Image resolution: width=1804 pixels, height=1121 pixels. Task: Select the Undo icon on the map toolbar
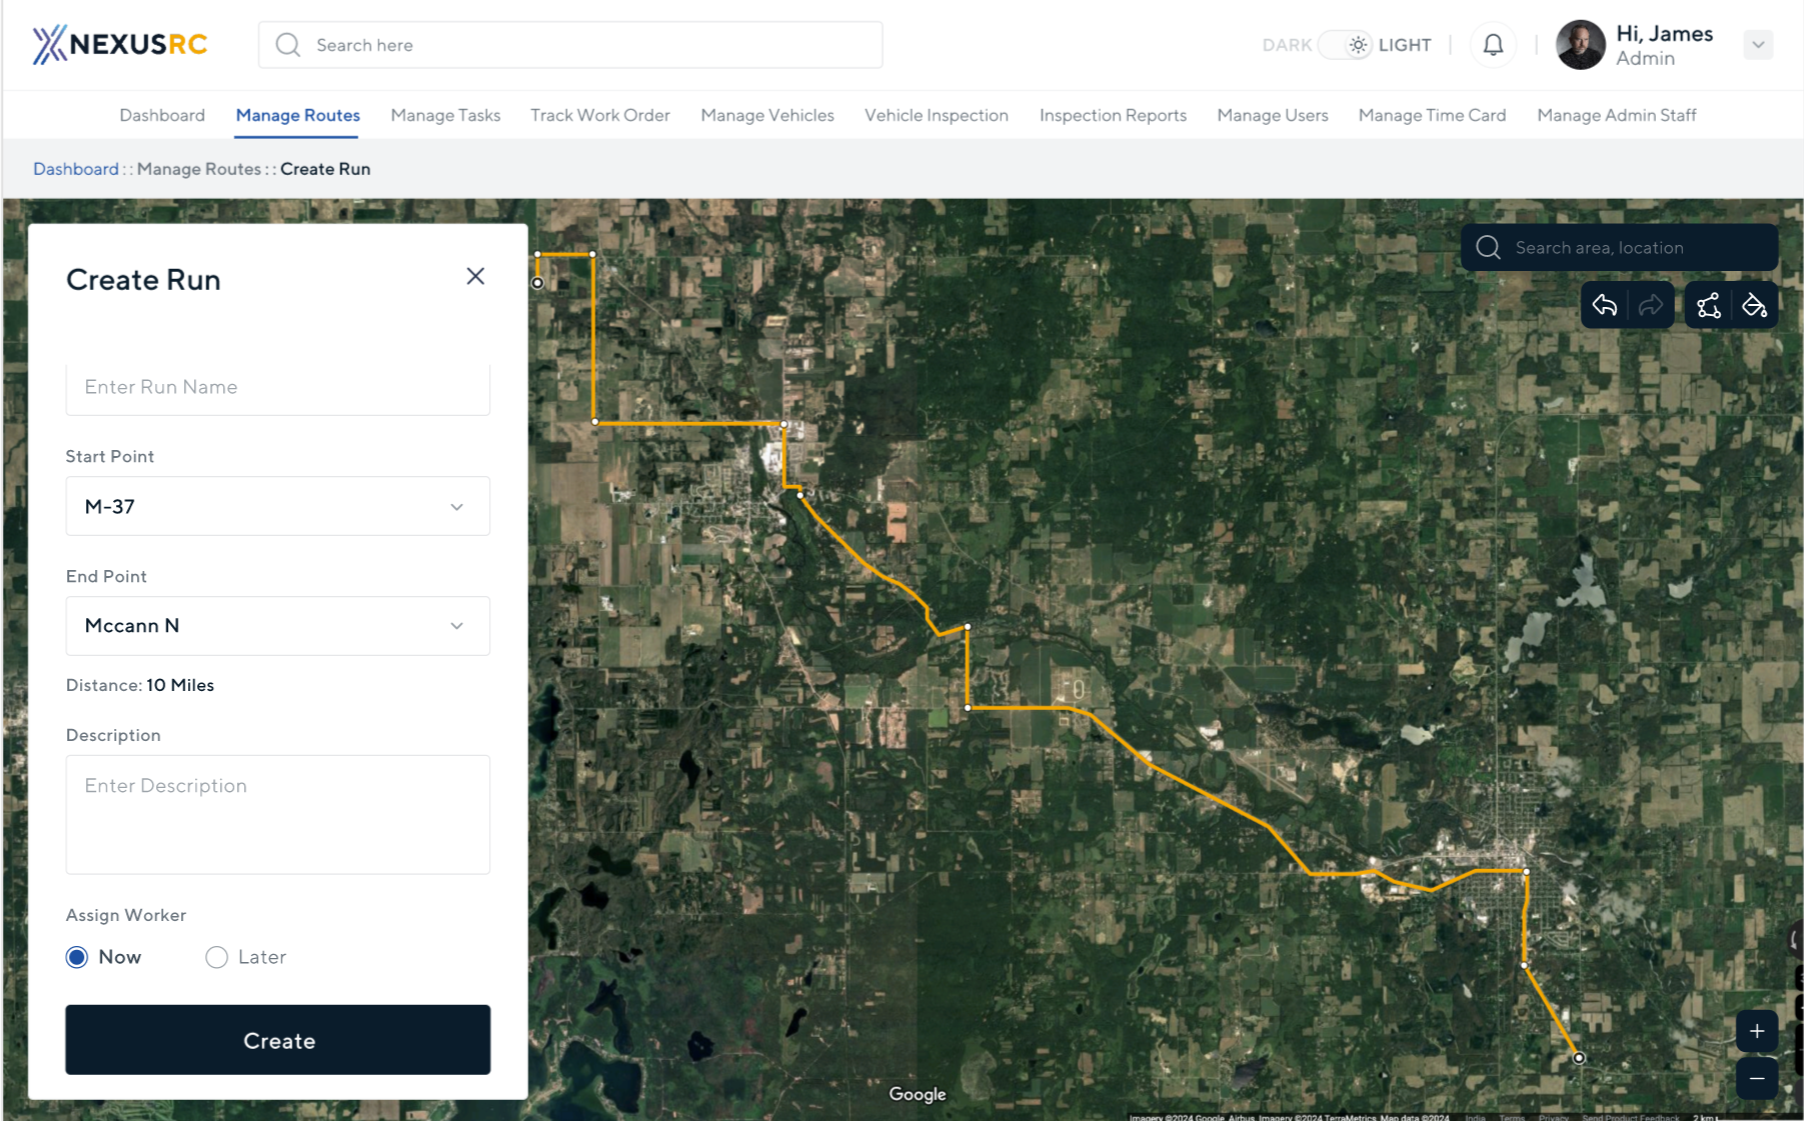click(1605, 305)
